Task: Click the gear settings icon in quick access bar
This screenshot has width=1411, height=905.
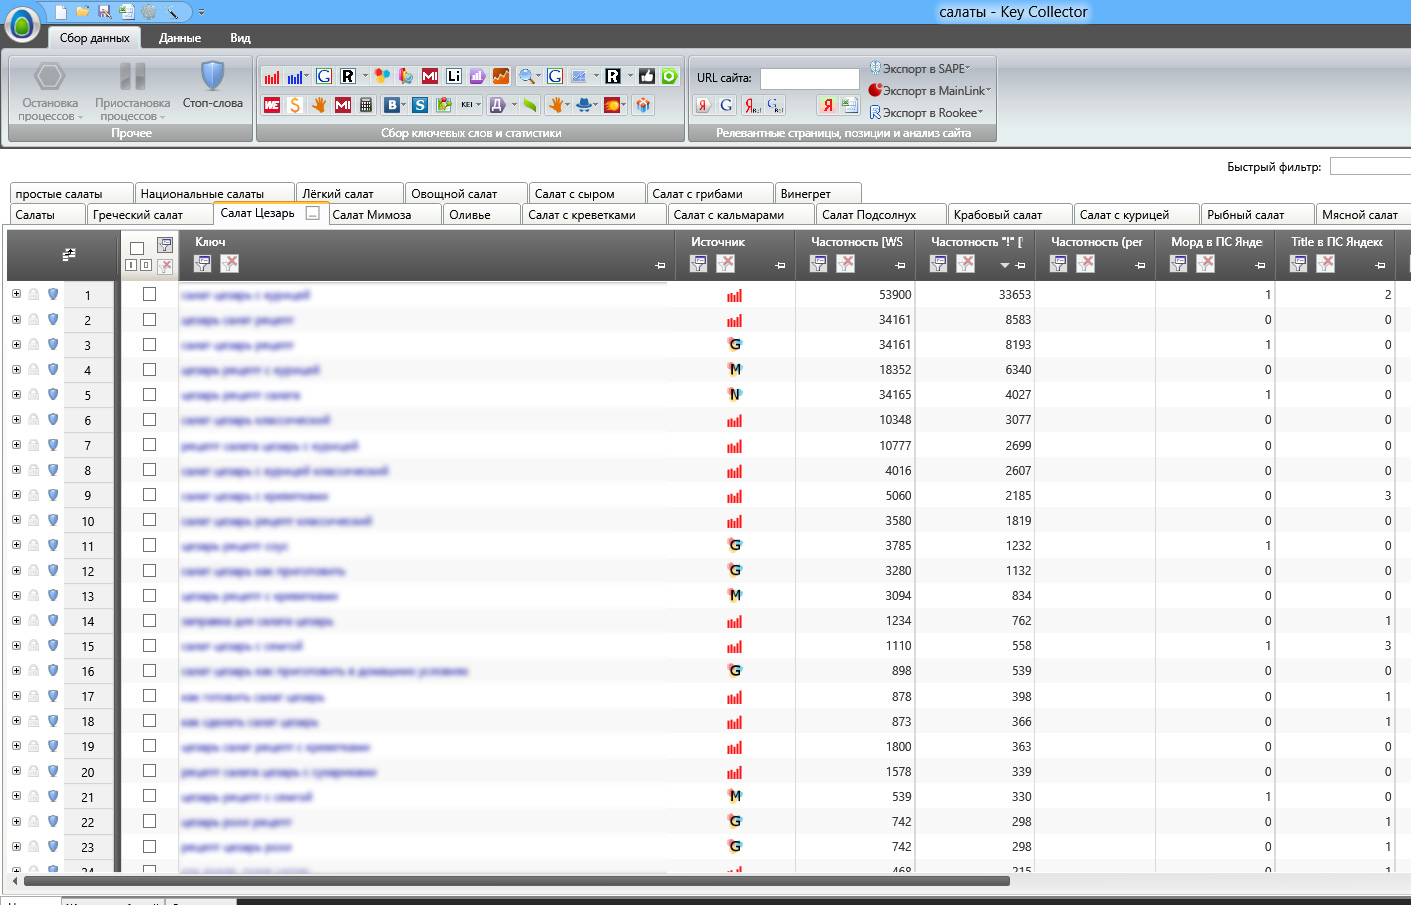Action: coord(149,12)
